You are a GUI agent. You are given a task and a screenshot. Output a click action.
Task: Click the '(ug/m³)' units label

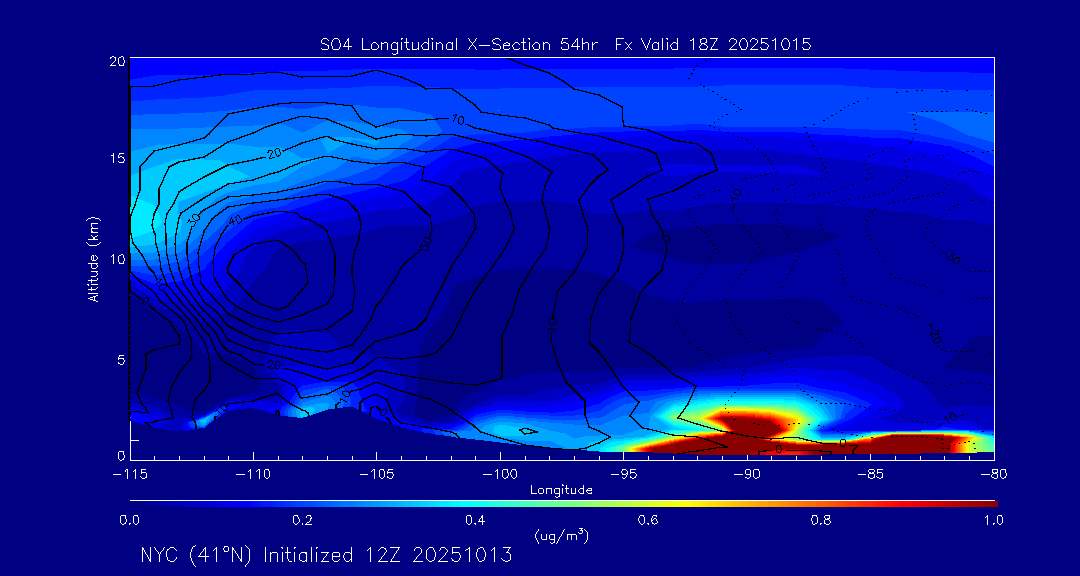561,535
